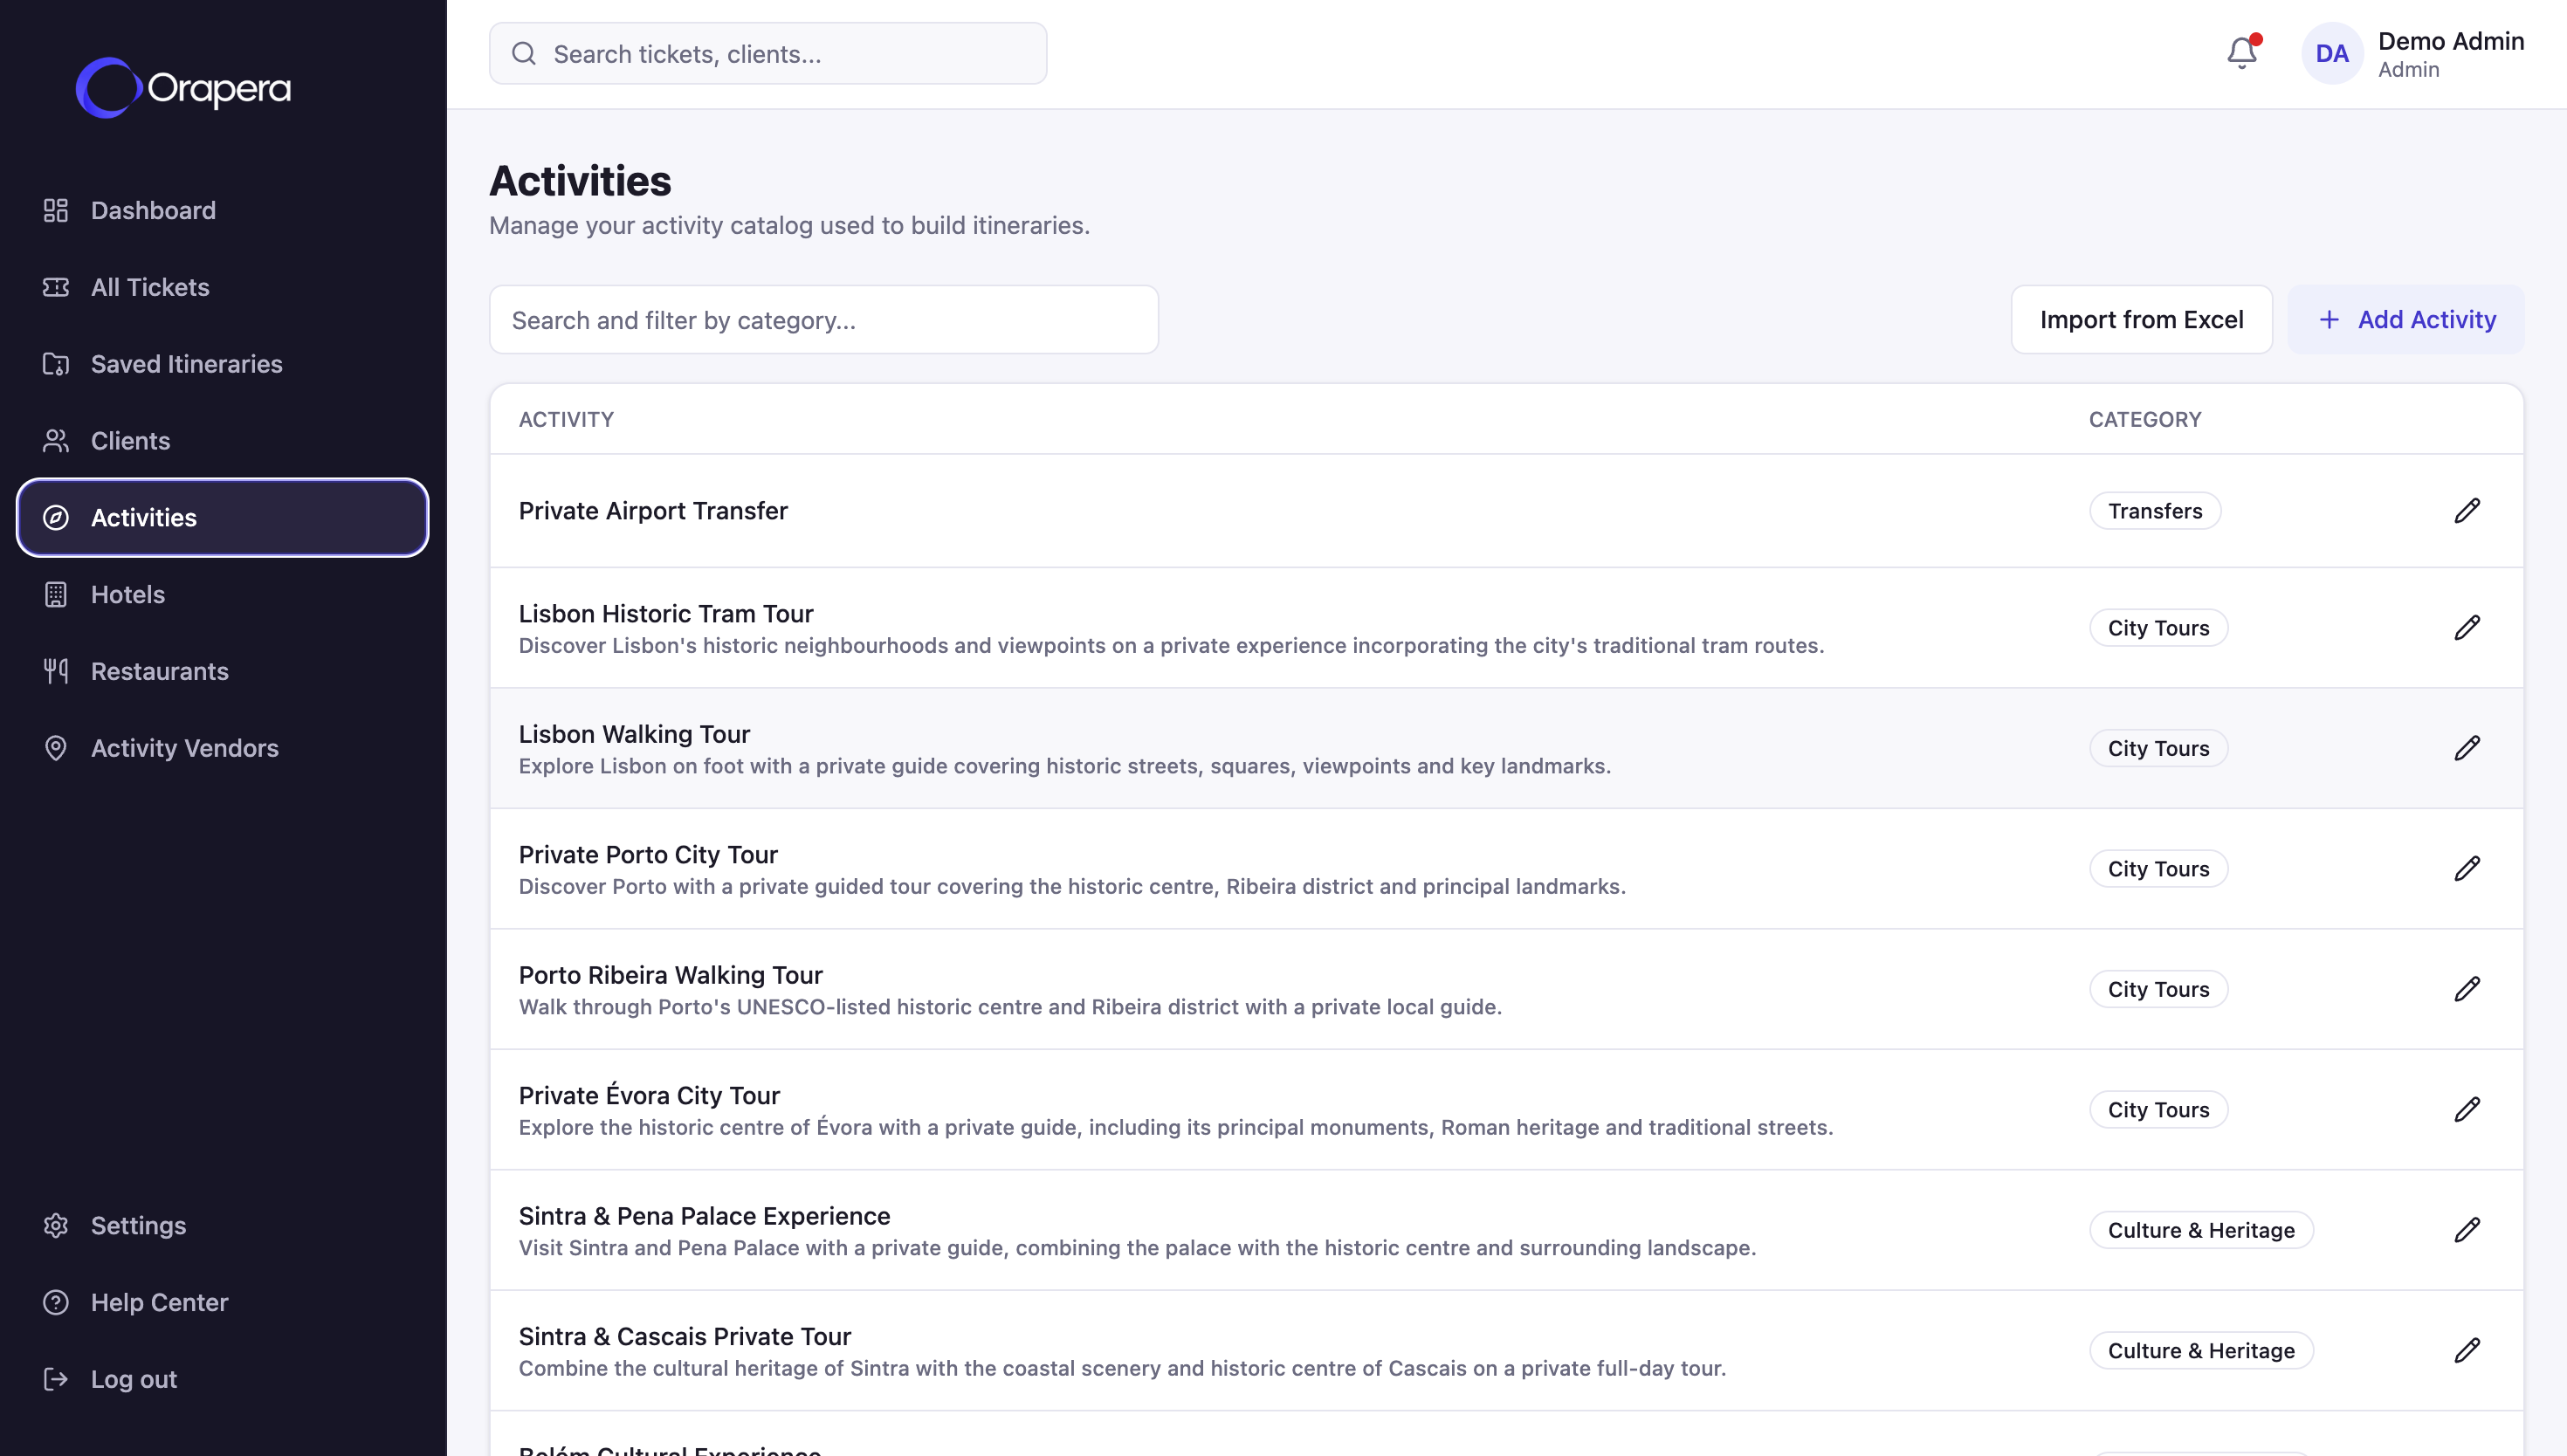Click the DA user avatar
The width and height of the screenshot is (2567, 1456).
2332,54
